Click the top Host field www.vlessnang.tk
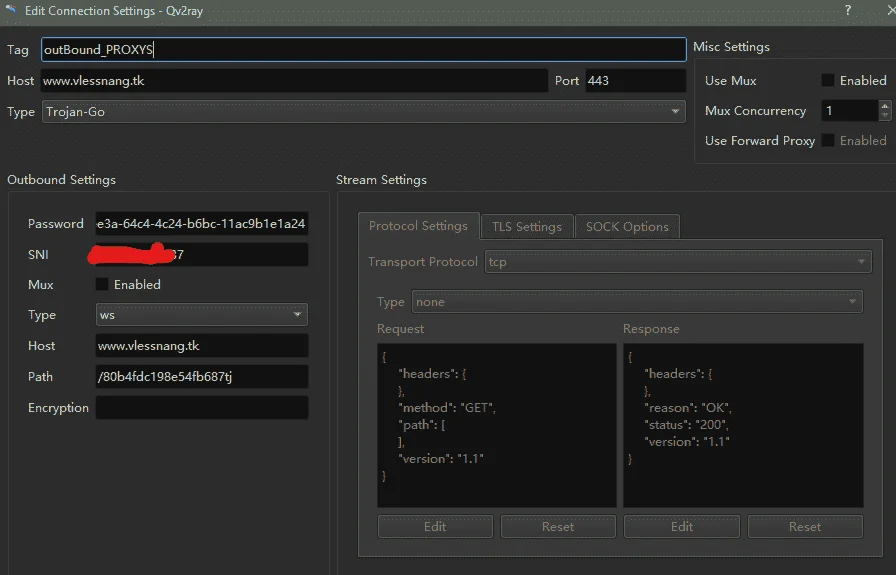Image resolution: width=896 pixels, height=575 pixels. click(x=294, y=81)
